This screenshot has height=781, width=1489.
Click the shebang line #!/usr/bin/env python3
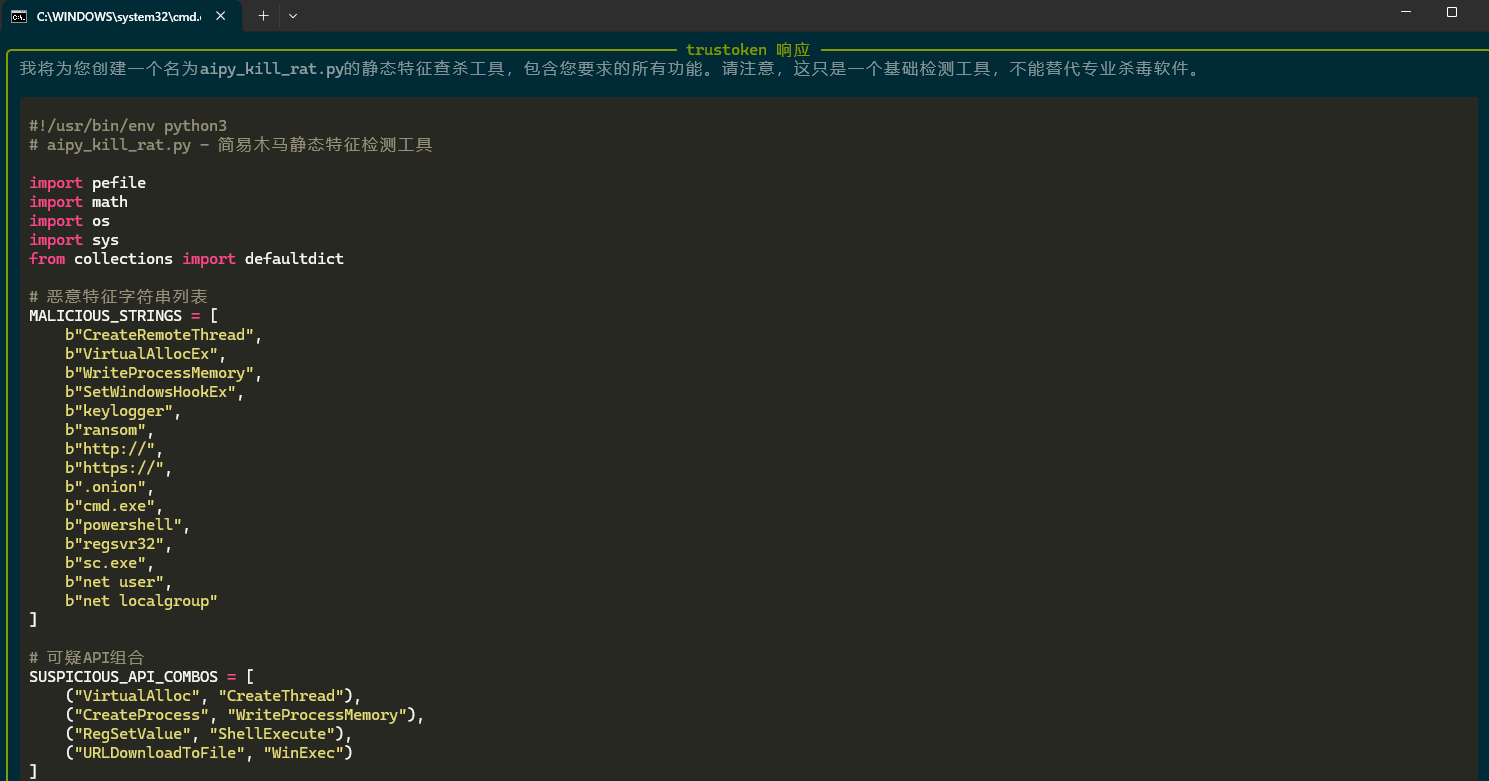tap(128, 126)
